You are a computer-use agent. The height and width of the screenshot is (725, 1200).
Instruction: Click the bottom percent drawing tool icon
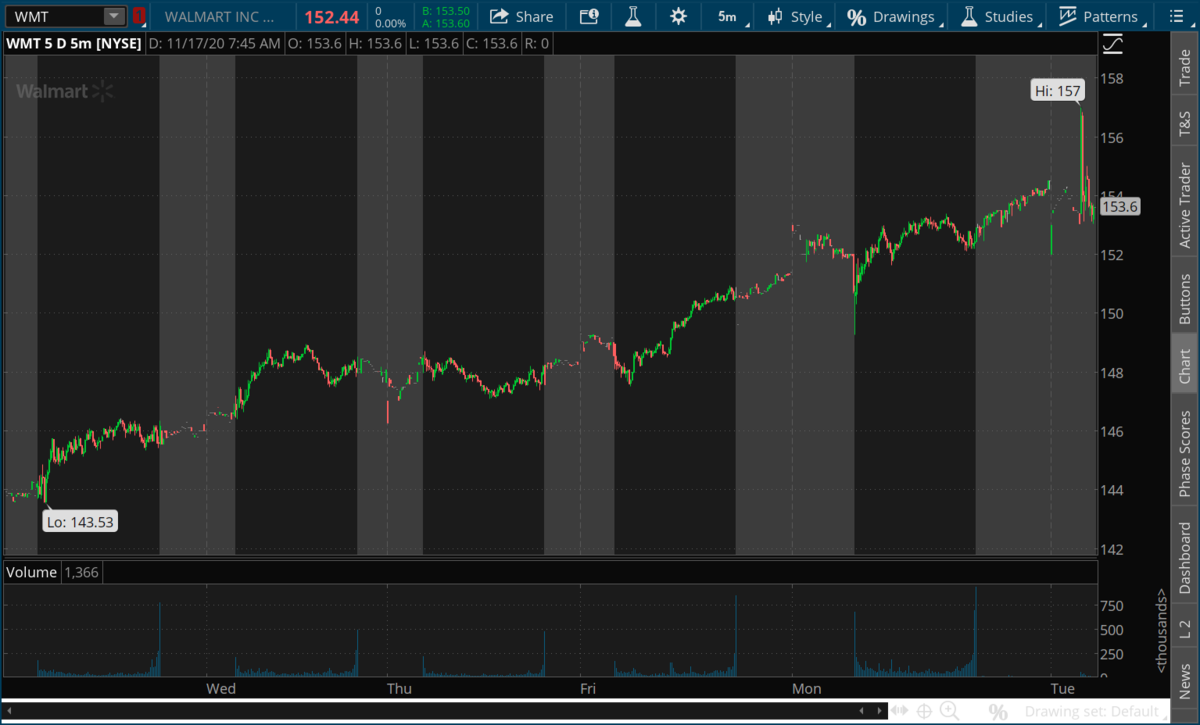[x=998, y=712]
